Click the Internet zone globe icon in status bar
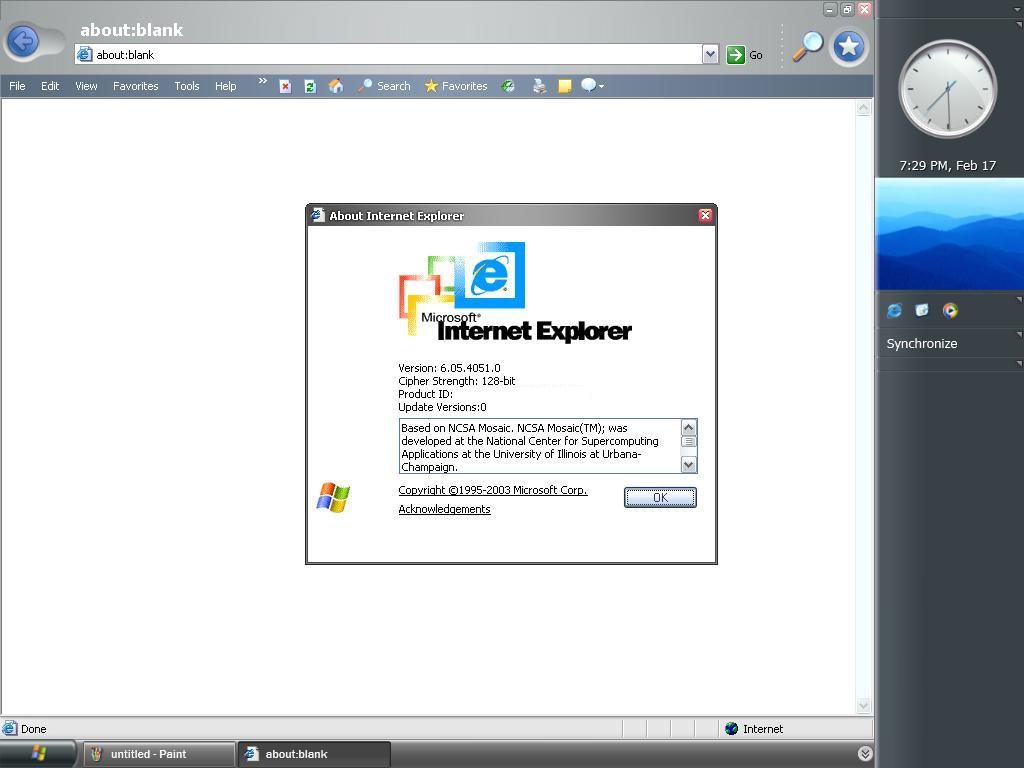Viewport: 1024px width, 768px height. point(731,729)
